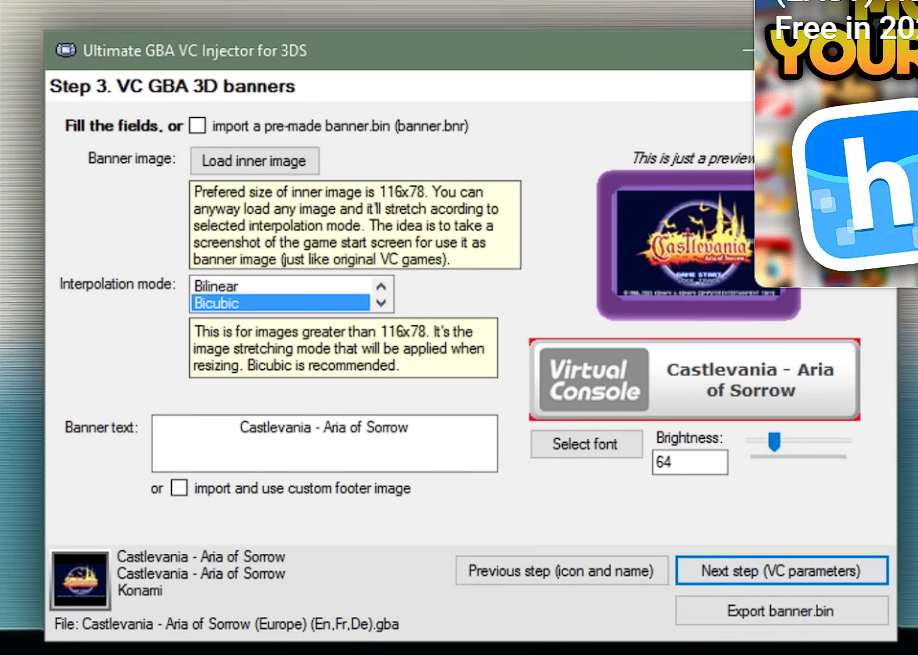Screen dimensions: 918x655
Task: Toggle import and use custom footer image
Action: click(x=179, y=488)
